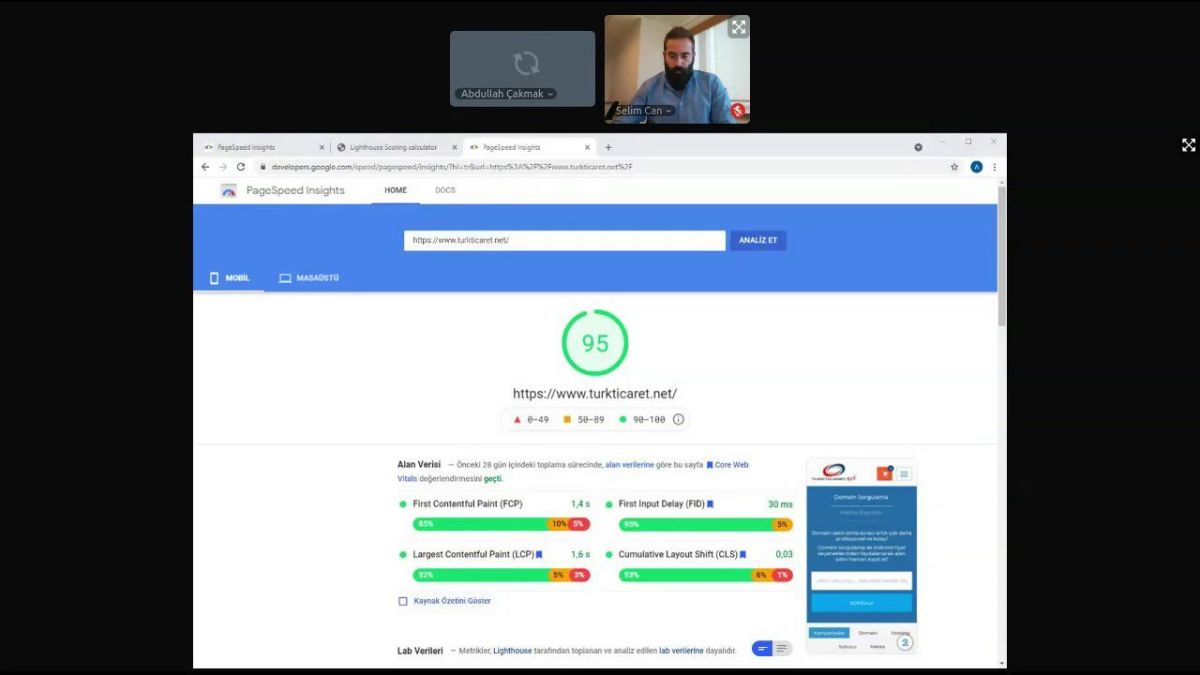Click the cart icon in the mobile preview
The height and width of the screenshot is (675, 1200).
pos(884,473)
